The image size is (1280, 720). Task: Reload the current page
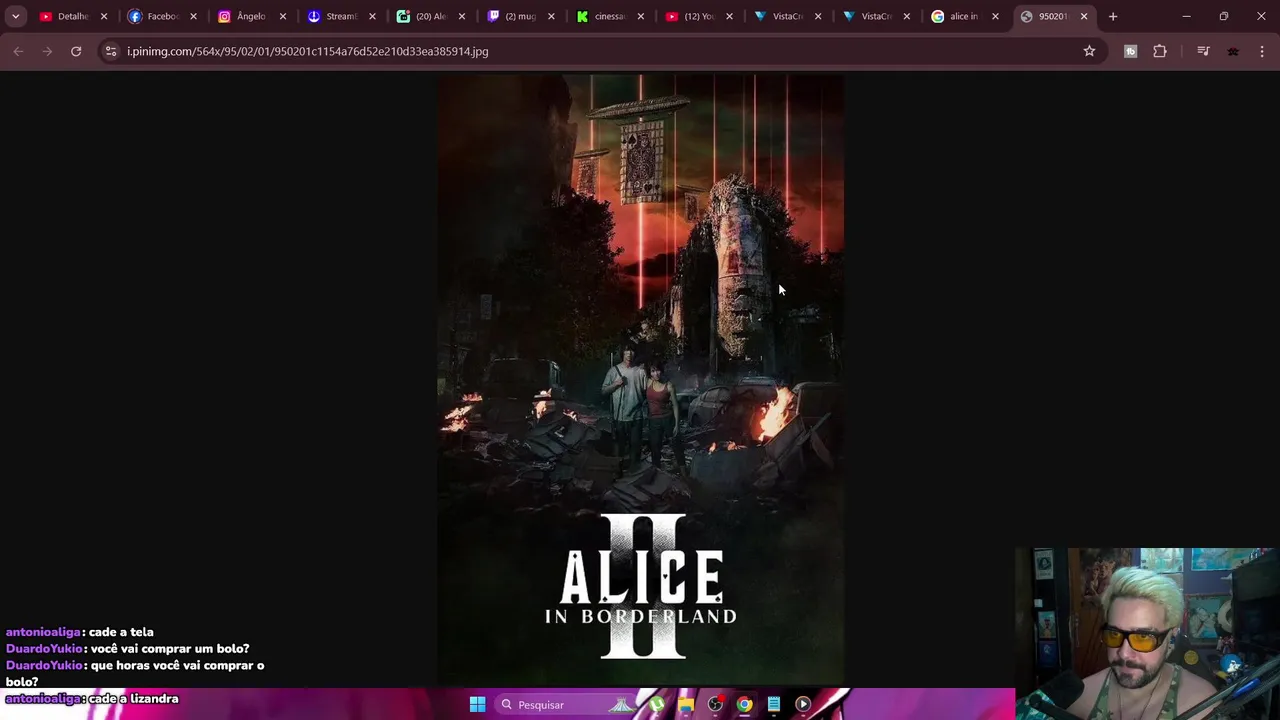coord(76,51)
